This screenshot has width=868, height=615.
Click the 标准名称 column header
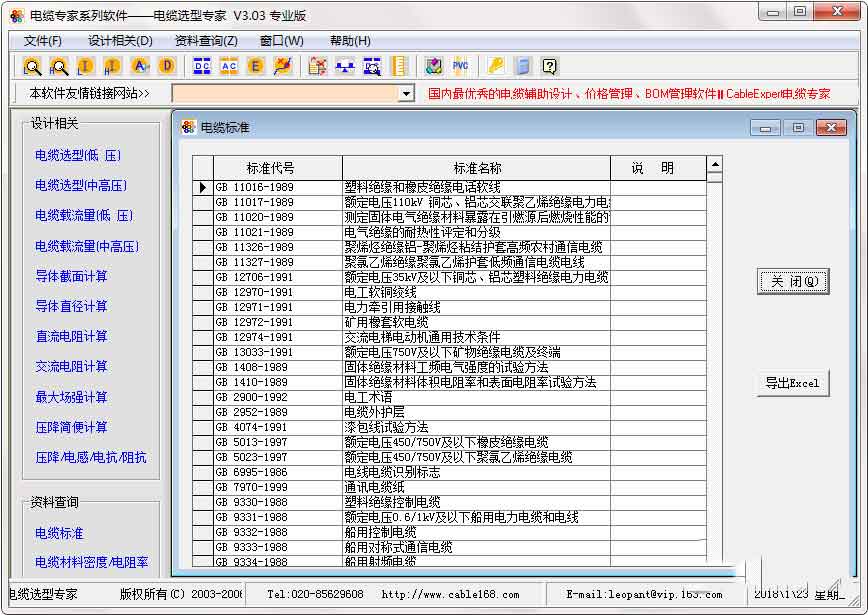(477, 168)
